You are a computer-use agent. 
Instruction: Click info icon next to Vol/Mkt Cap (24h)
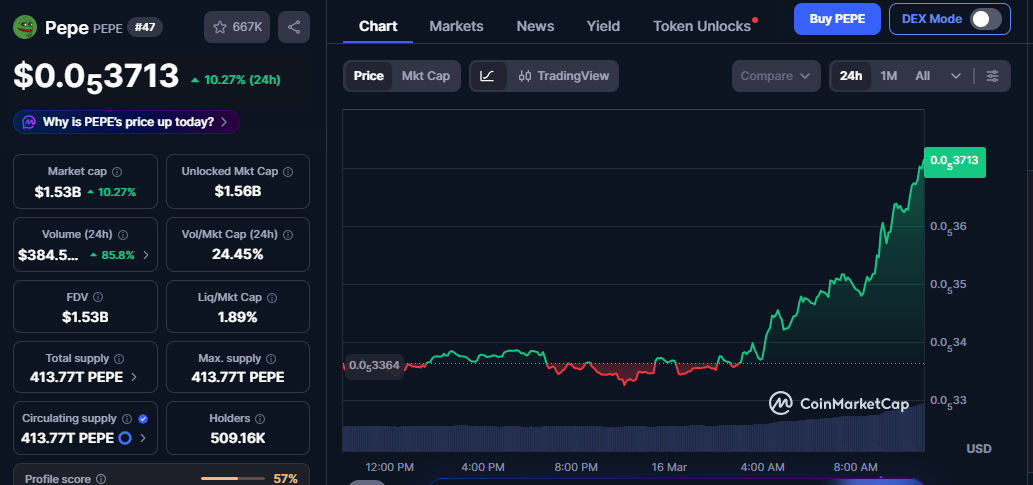(288, 235)
